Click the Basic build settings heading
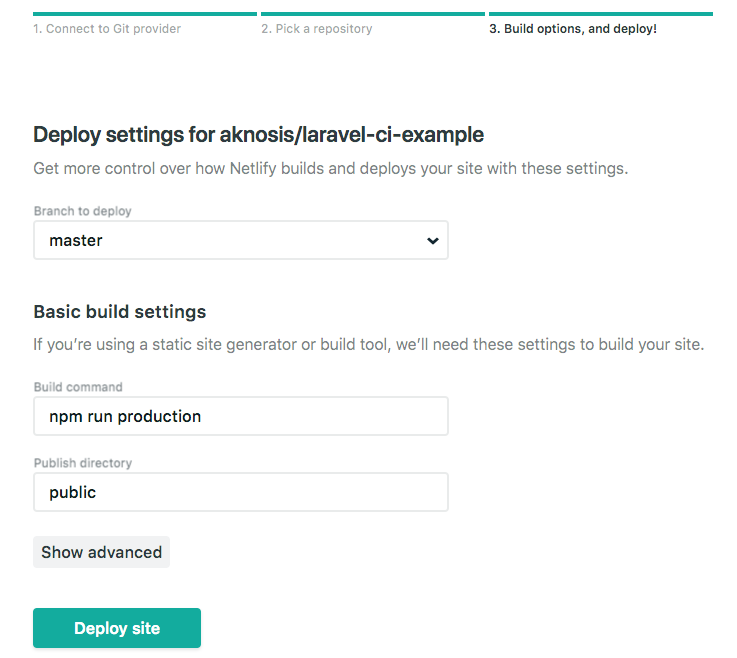The image size is (737, 658). click(119, 311)
